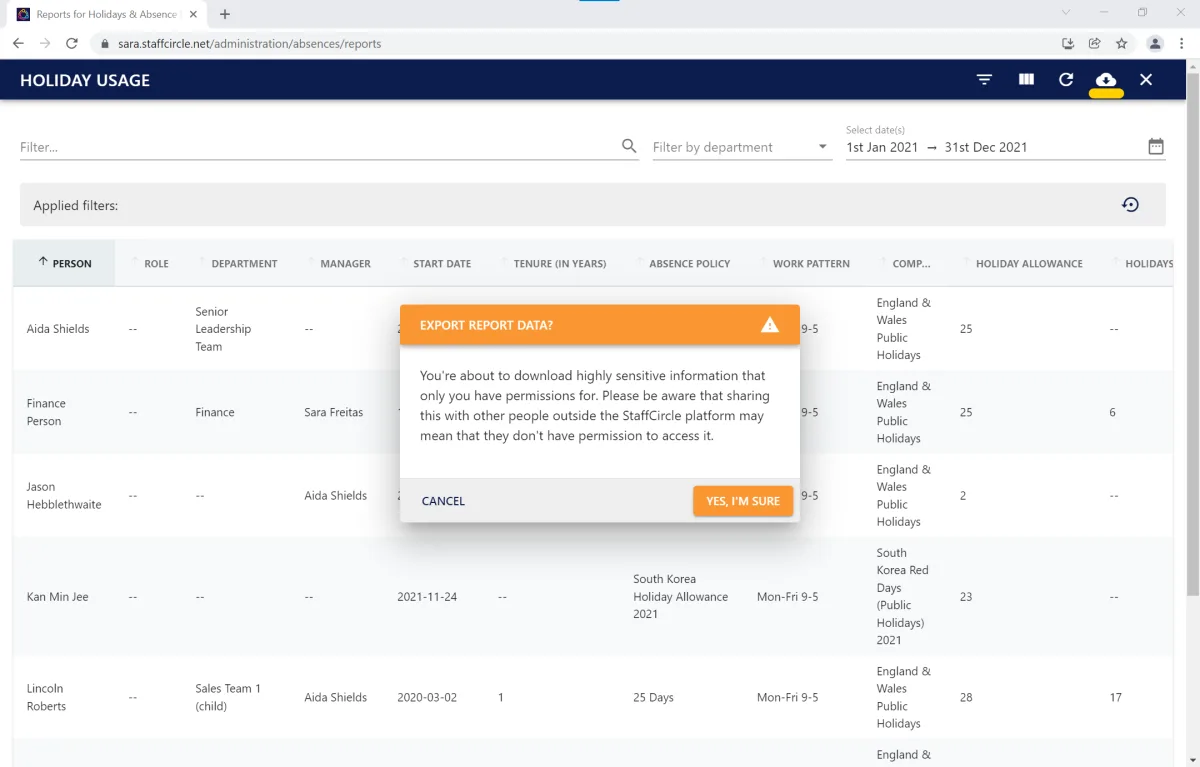Sort by Role column header
Screen dimensions: 1200x767
pos(156,264)
